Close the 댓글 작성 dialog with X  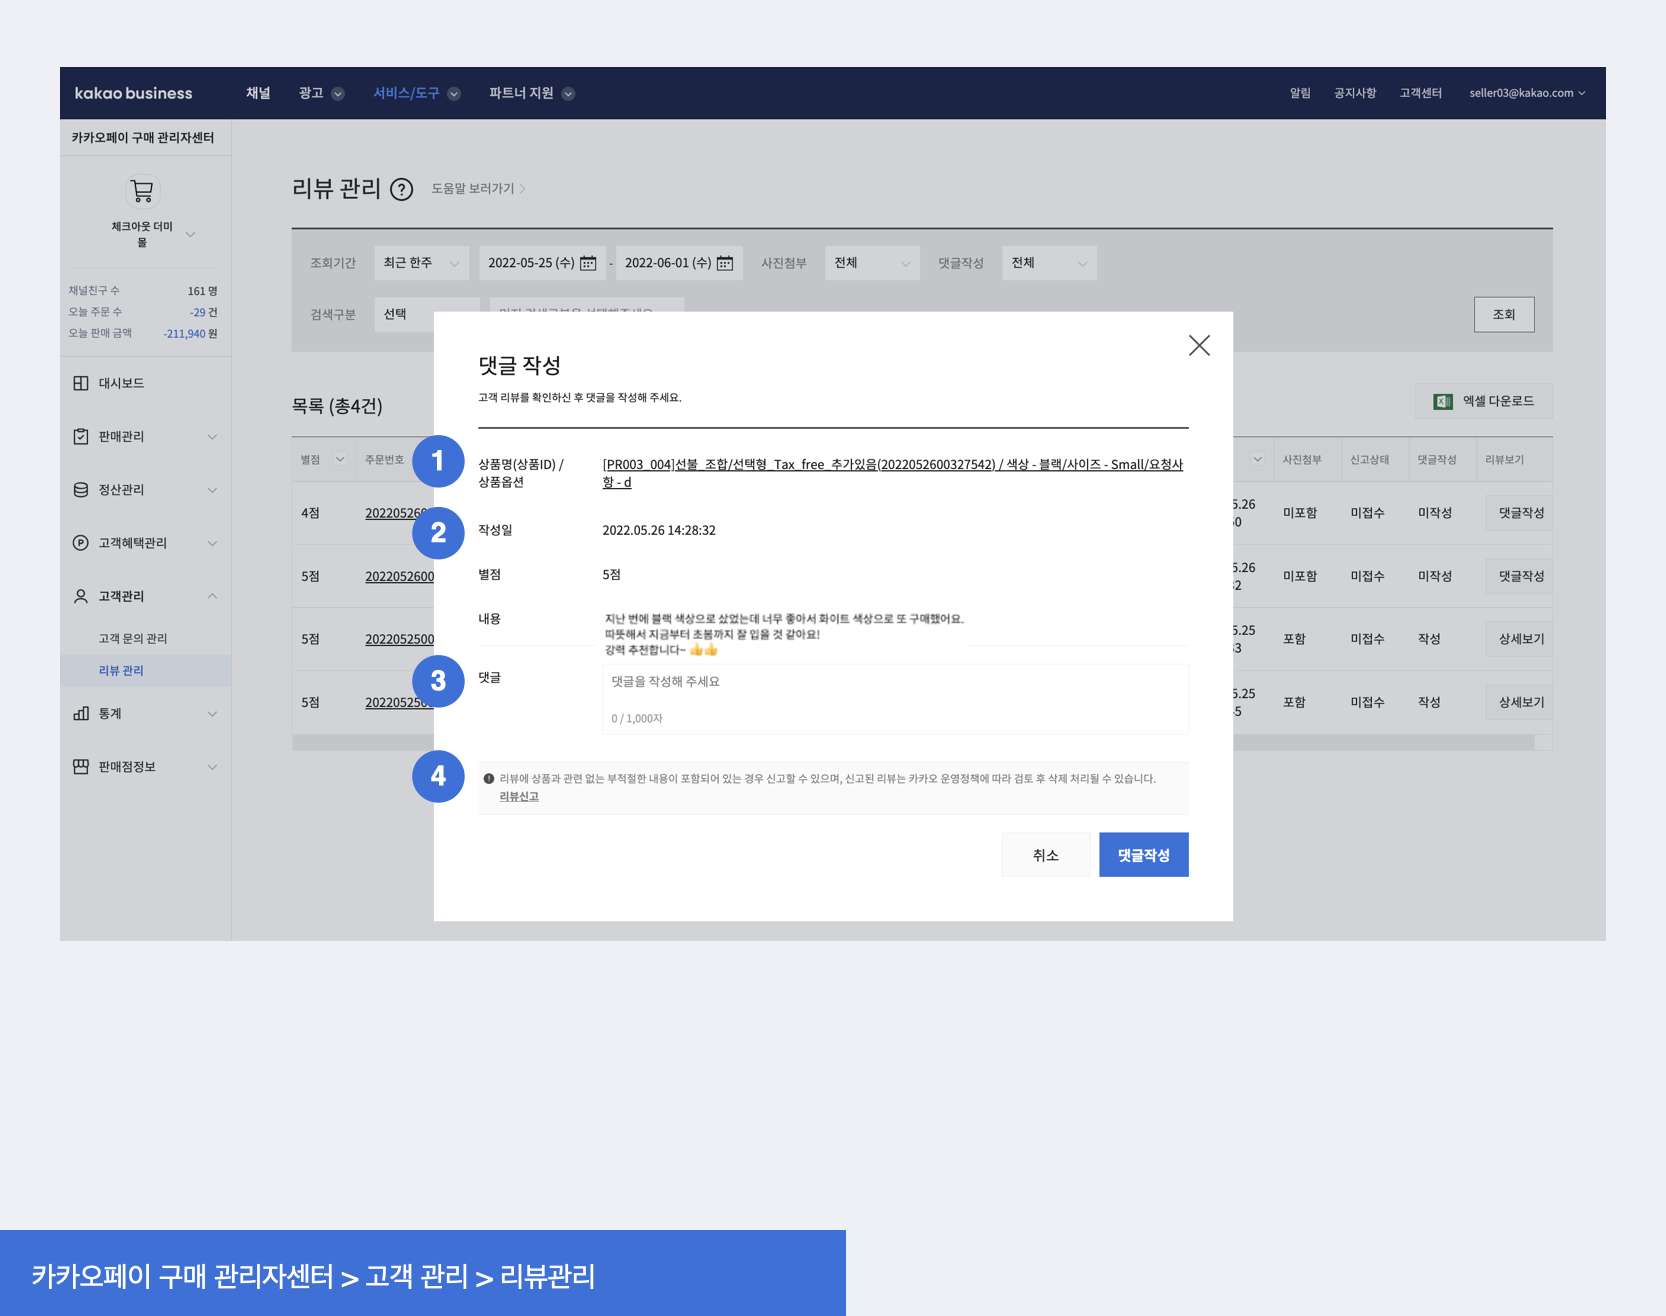[x=1199, y=346]
